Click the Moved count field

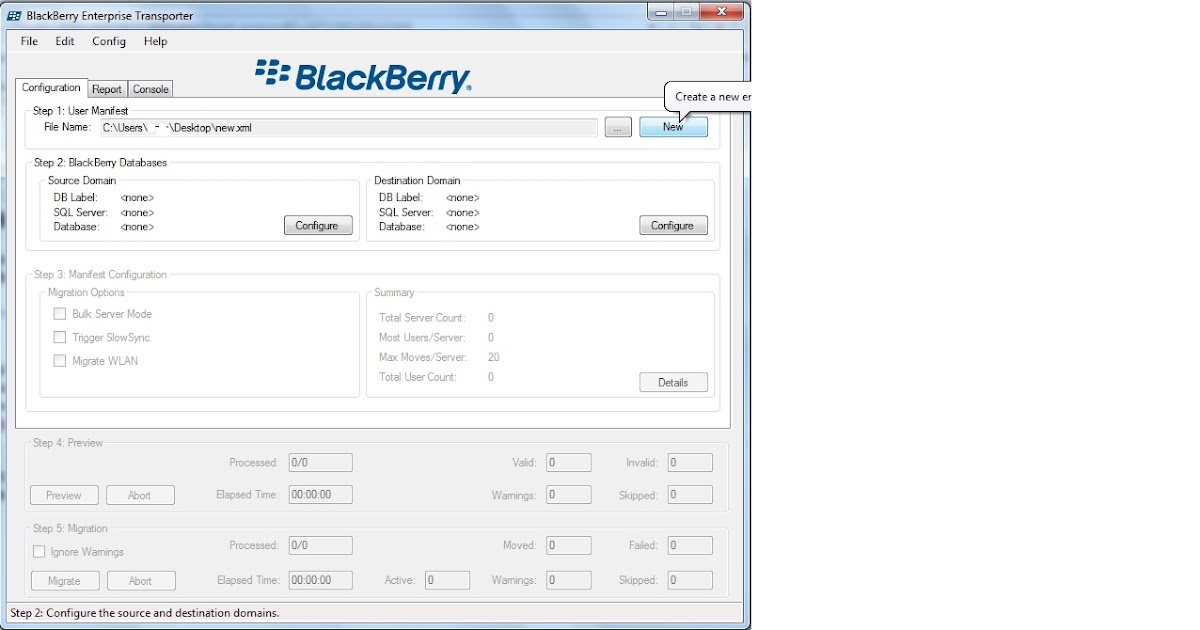pos(568,546)
